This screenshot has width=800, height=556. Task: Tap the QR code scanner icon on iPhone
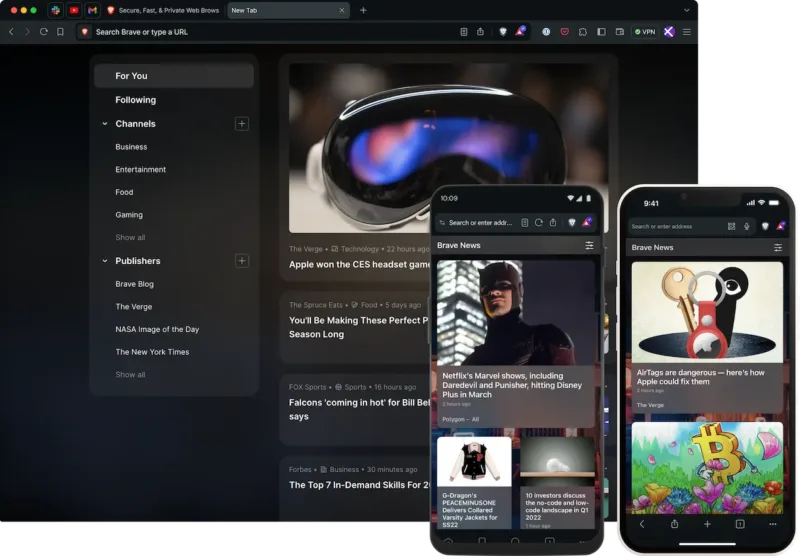731,226
